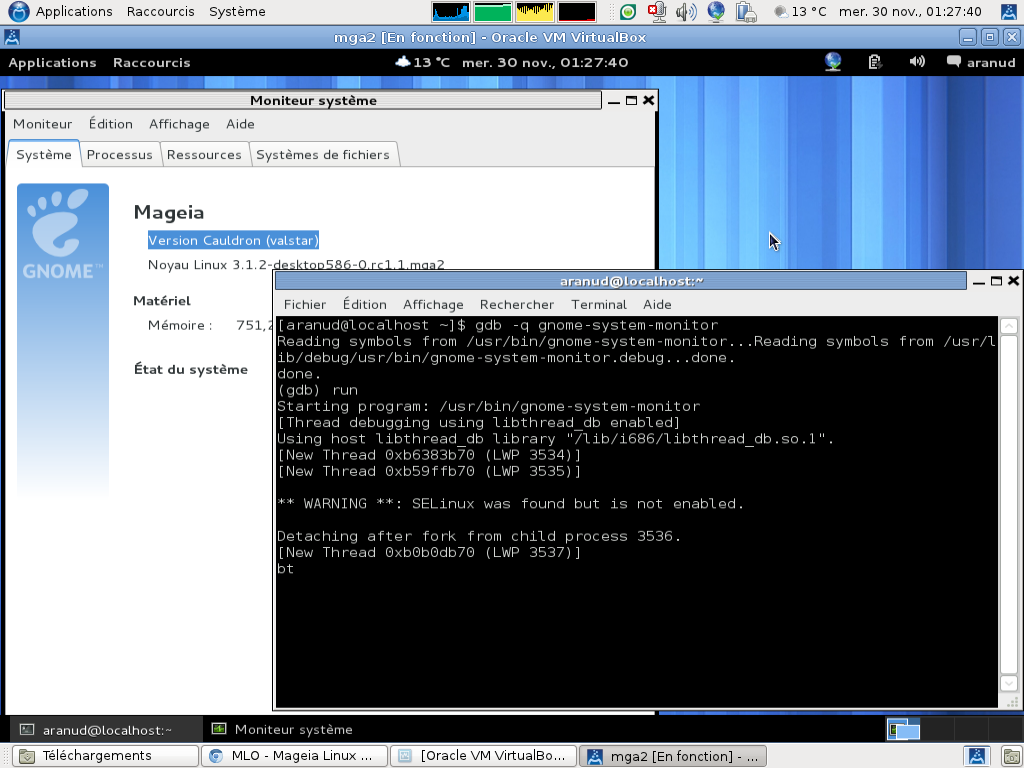The image size is (1024, 768).
Task: Open the terminal Affichage menu
Action: pyautogui.click(x=433, y=305)
